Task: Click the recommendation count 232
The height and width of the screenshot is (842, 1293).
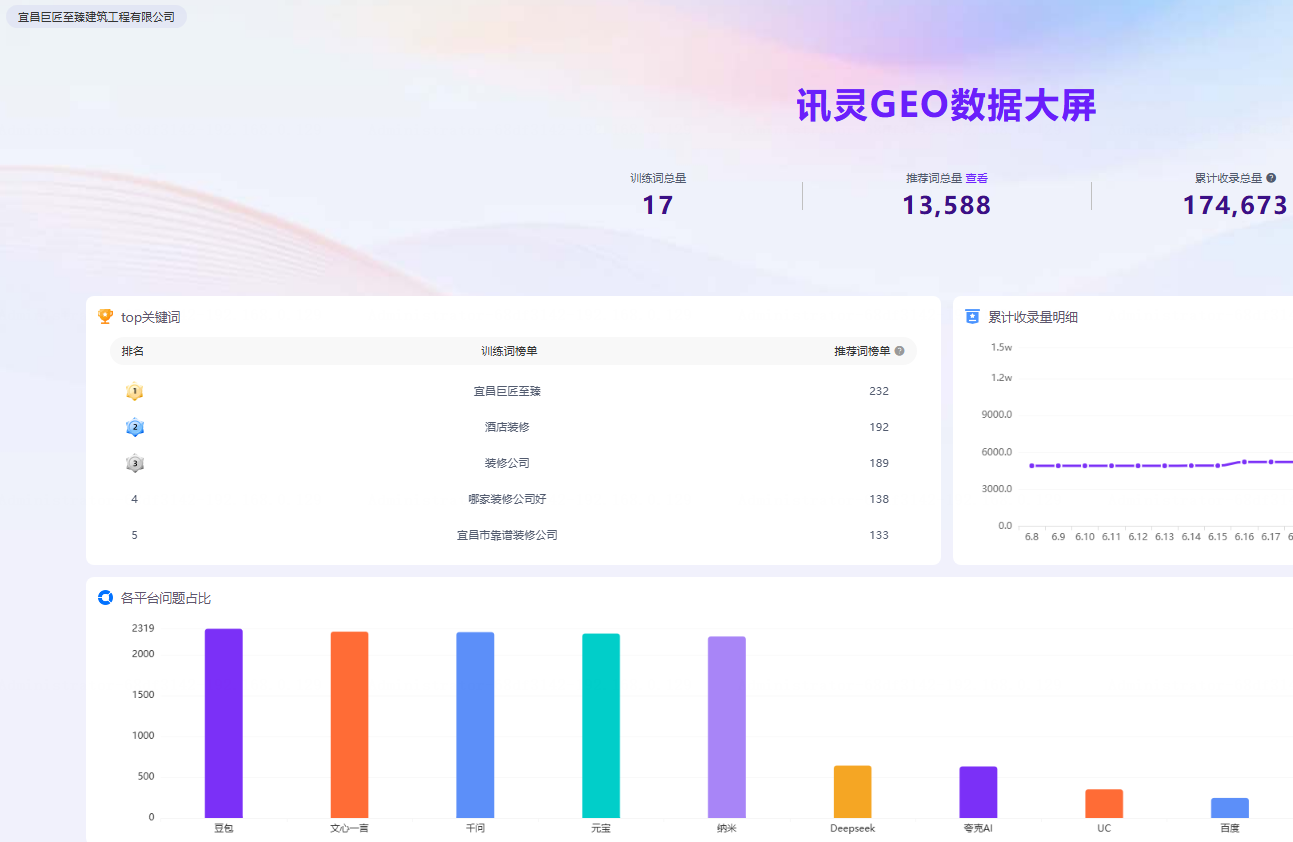Action: coord(879,391)
